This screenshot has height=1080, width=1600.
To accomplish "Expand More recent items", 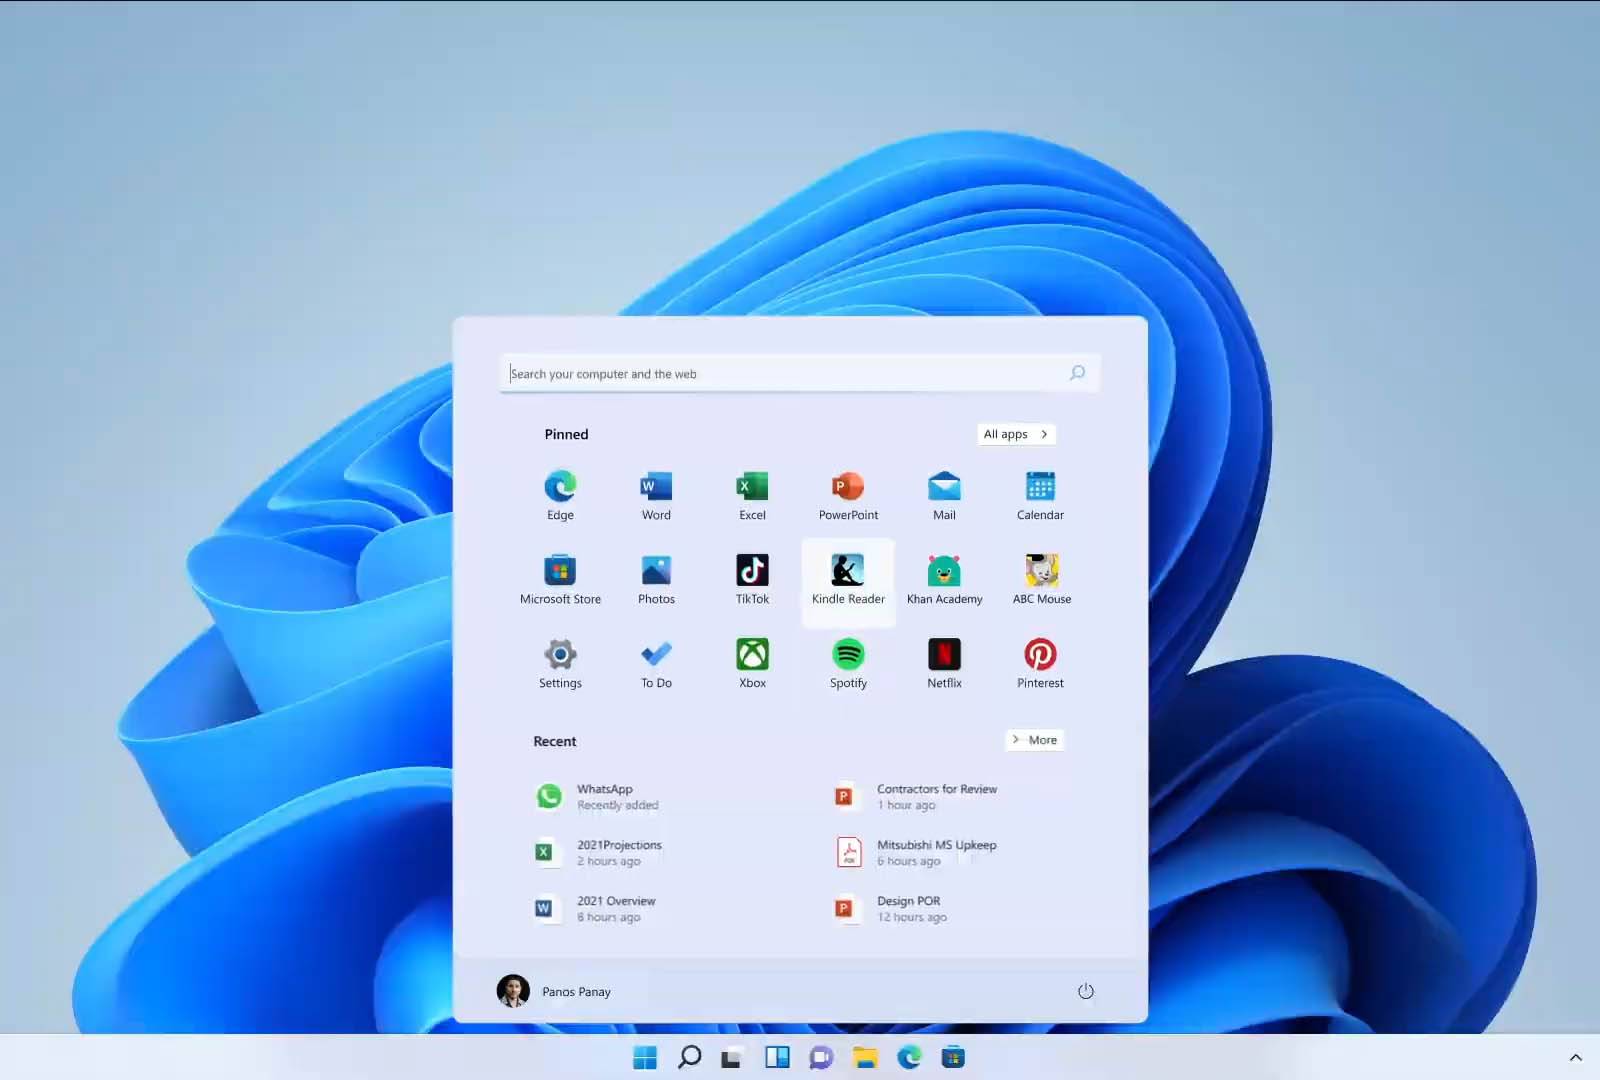I will [x=1034, y=740].
